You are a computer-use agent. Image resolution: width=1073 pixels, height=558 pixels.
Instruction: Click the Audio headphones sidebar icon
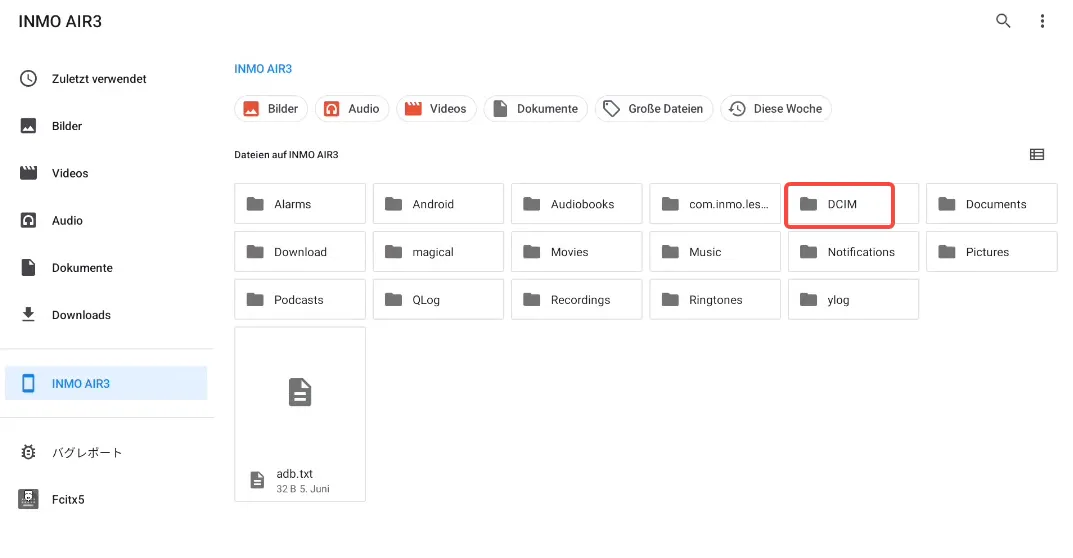(29, 220)
